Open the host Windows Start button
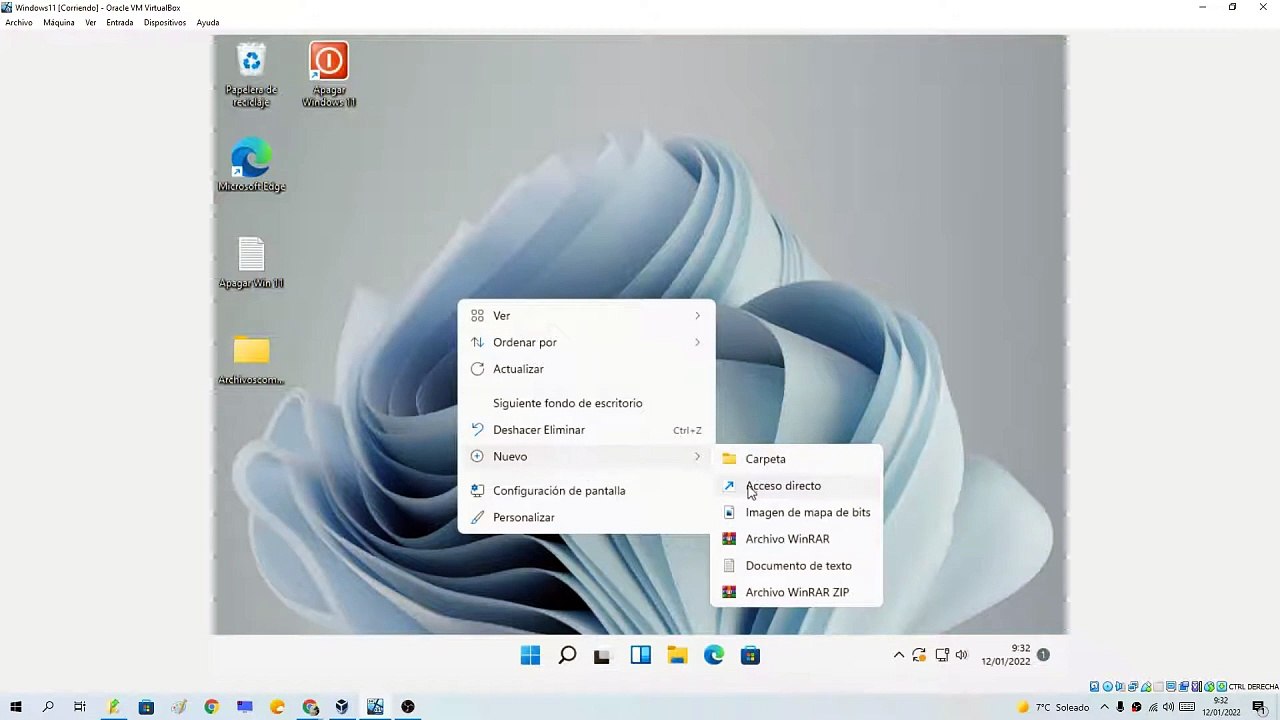This screenshot has height=720, width=1280. click(x=15, y=707)
